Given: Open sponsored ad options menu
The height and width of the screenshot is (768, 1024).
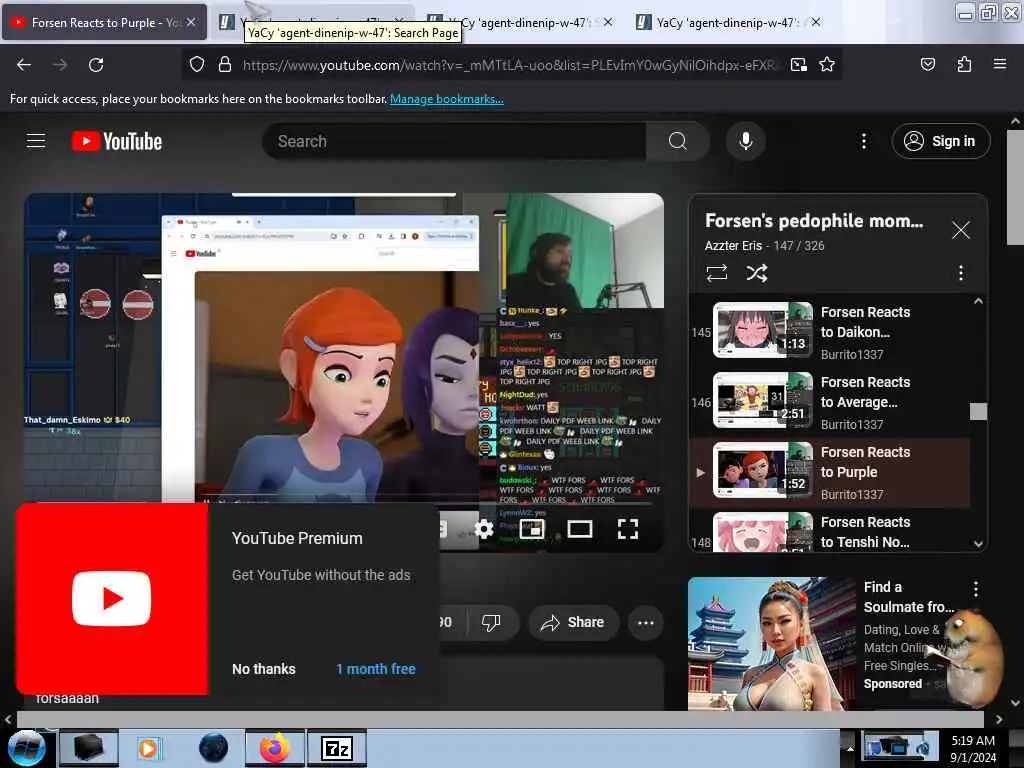Looking at the screenshot, I should pyautogui.click(x=975, y=589).
